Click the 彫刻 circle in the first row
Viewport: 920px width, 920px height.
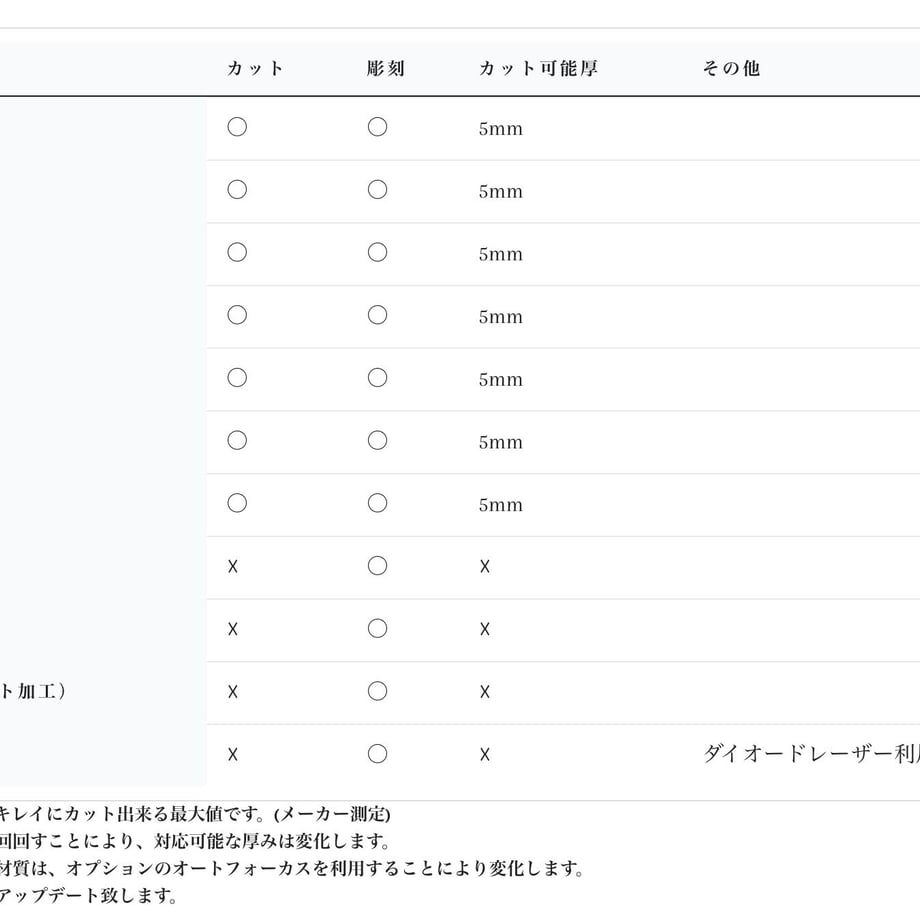coord(377,127)
